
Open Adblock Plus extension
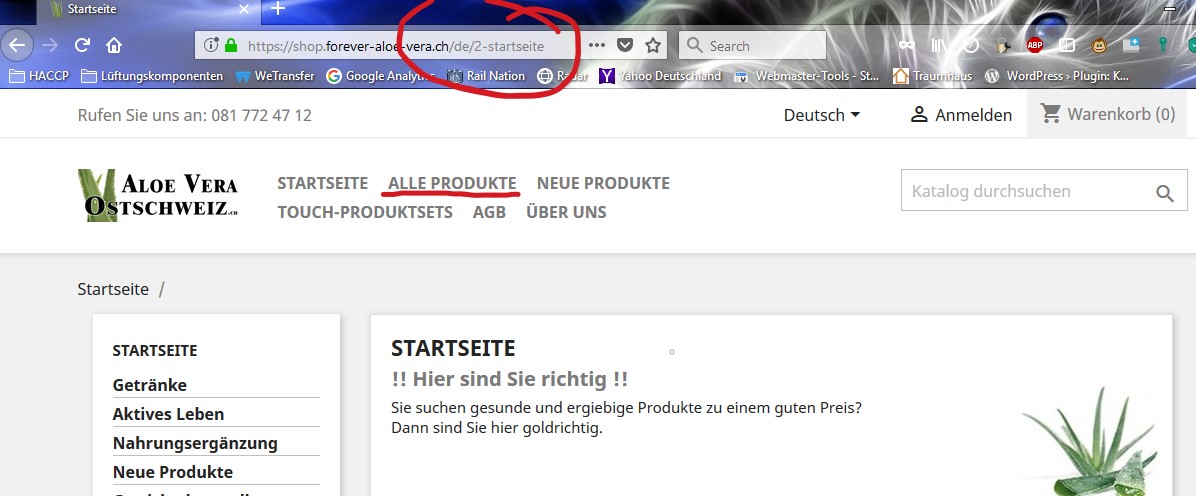click(x=1034, y=46)
